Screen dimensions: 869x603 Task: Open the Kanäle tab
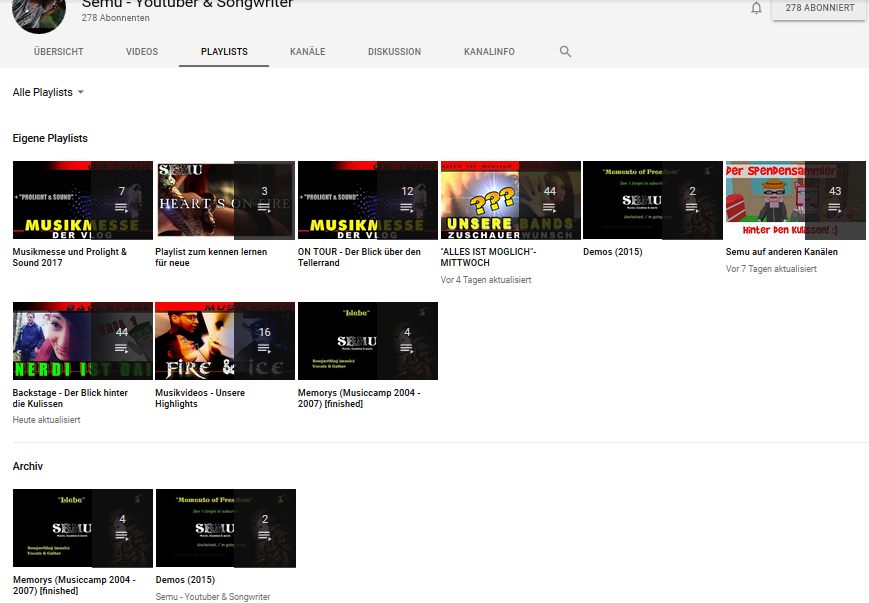307,52
